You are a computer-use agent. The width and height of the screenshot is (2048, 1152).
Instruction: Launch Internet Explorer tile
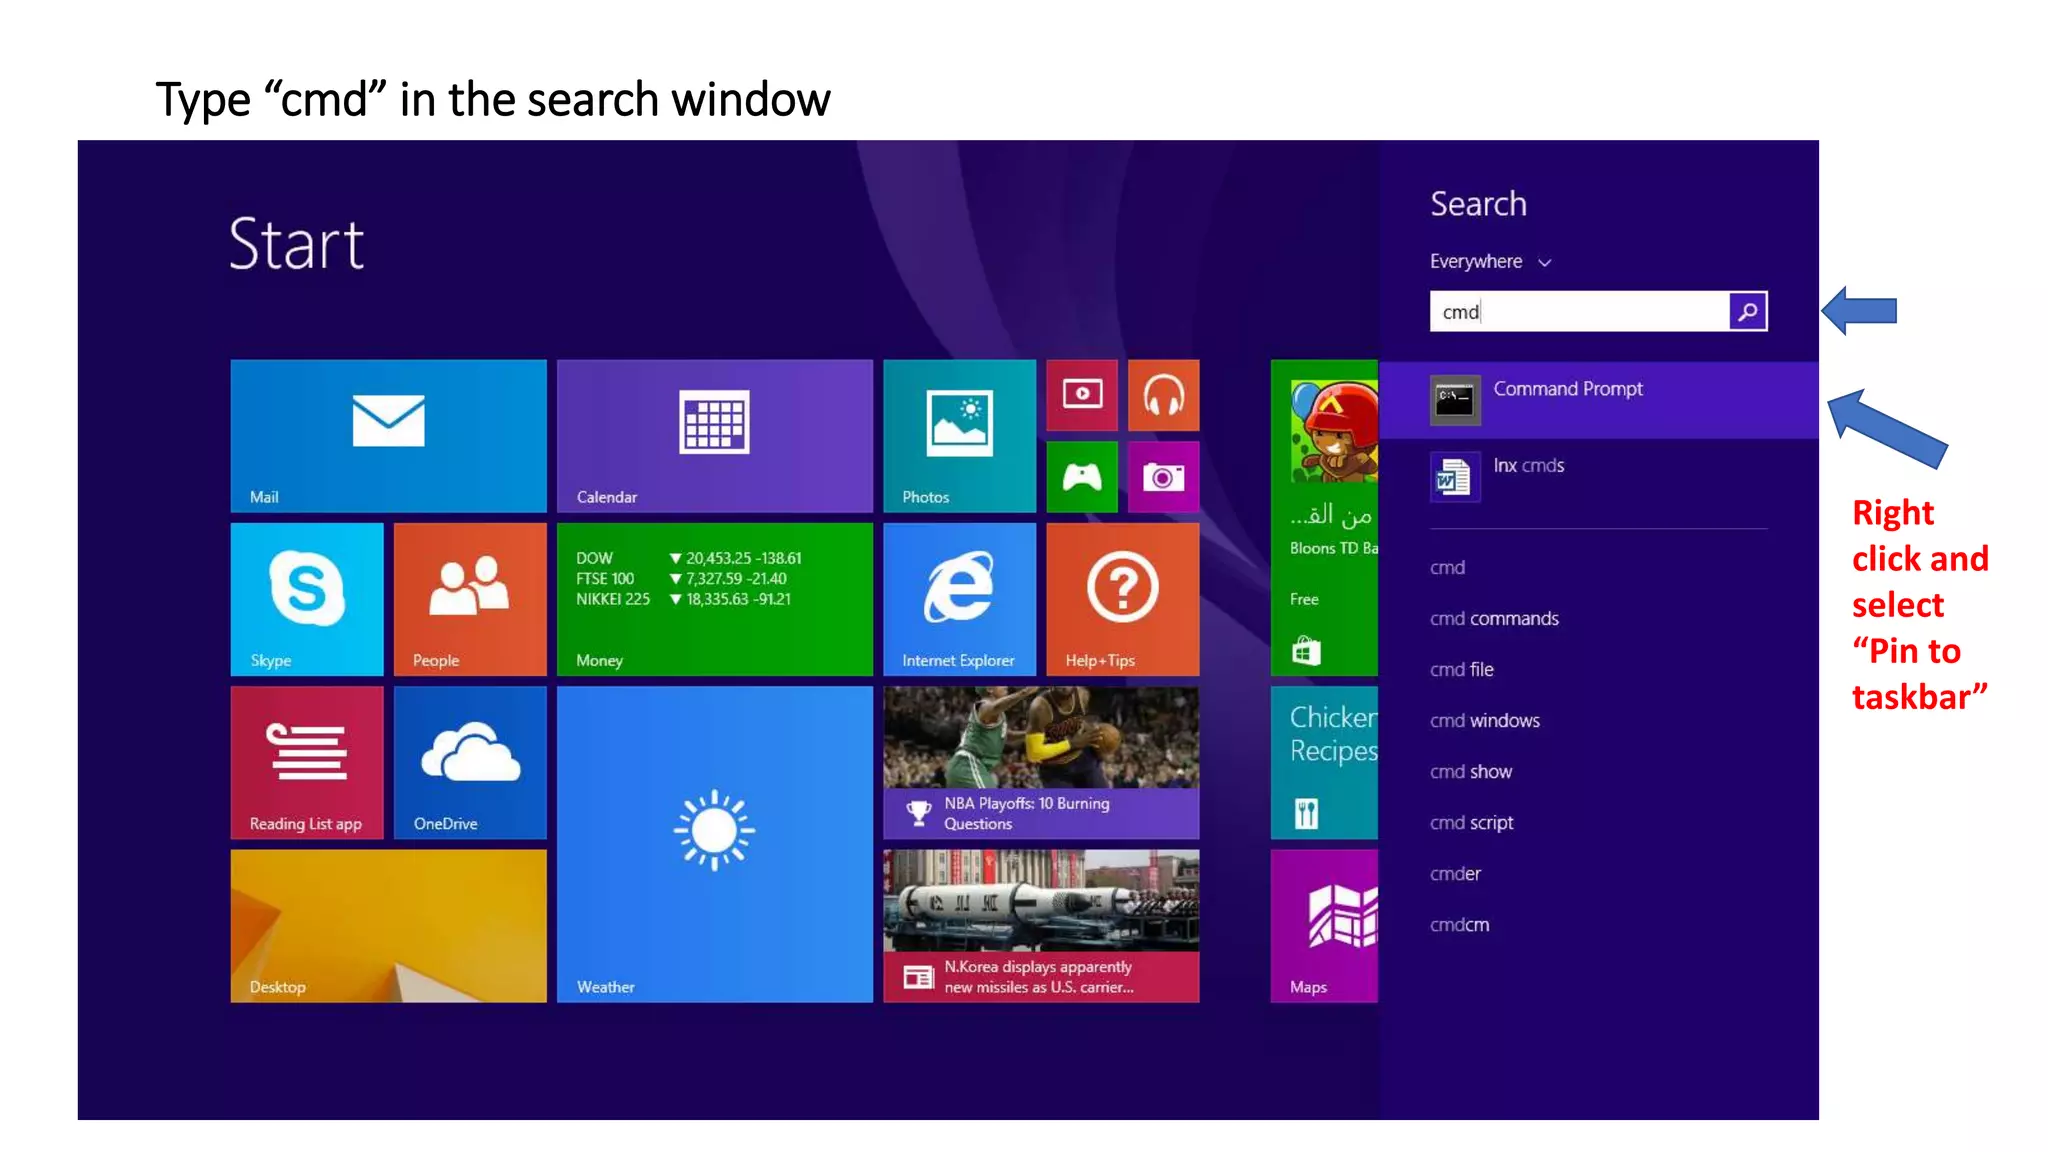[959, 599]
